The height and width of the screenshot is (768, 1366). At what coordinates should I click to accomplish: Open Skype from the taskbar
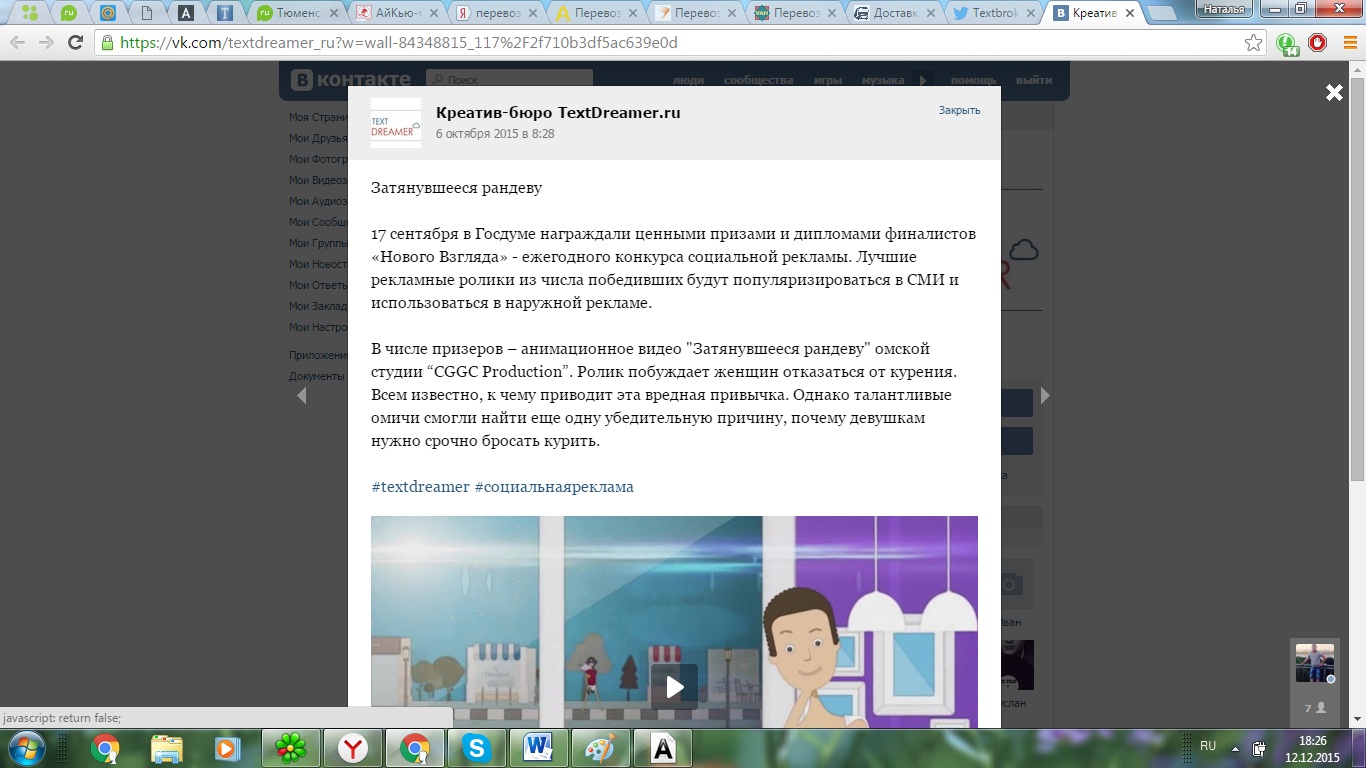point(477,748)
